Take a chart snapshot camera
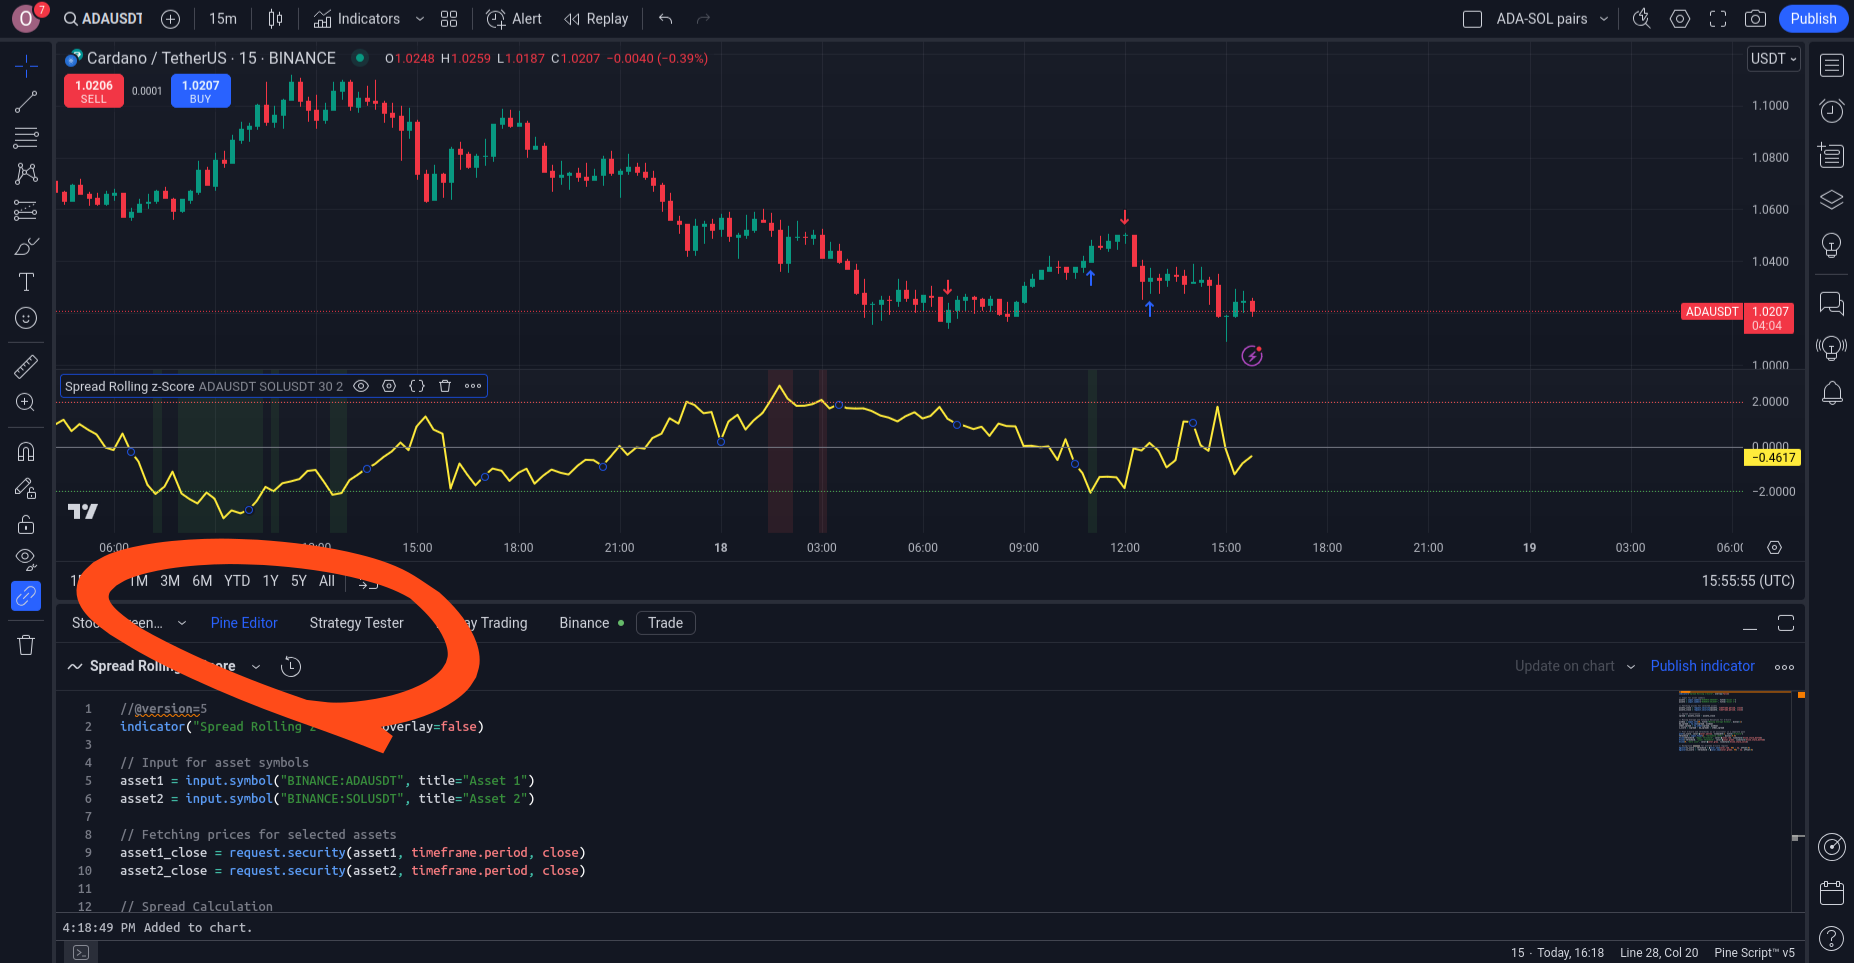The height and width of the screenshot is (963, 1854). coord(1755,19)
